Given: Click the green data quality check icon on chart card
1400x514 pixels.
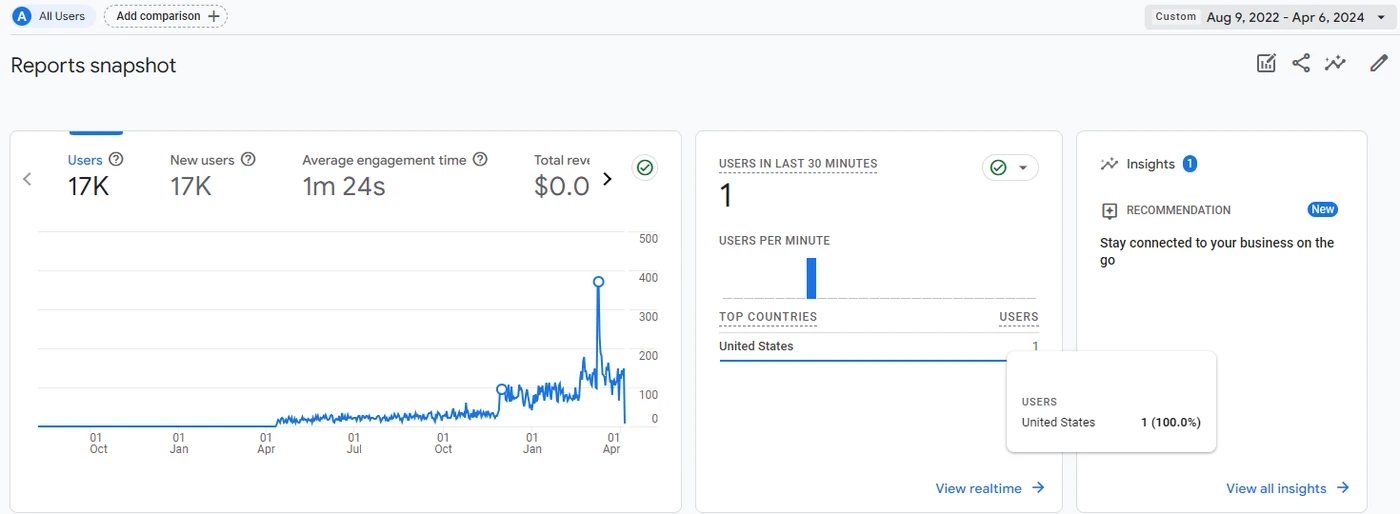Looking at the screenshot, I should pos(645,168).
